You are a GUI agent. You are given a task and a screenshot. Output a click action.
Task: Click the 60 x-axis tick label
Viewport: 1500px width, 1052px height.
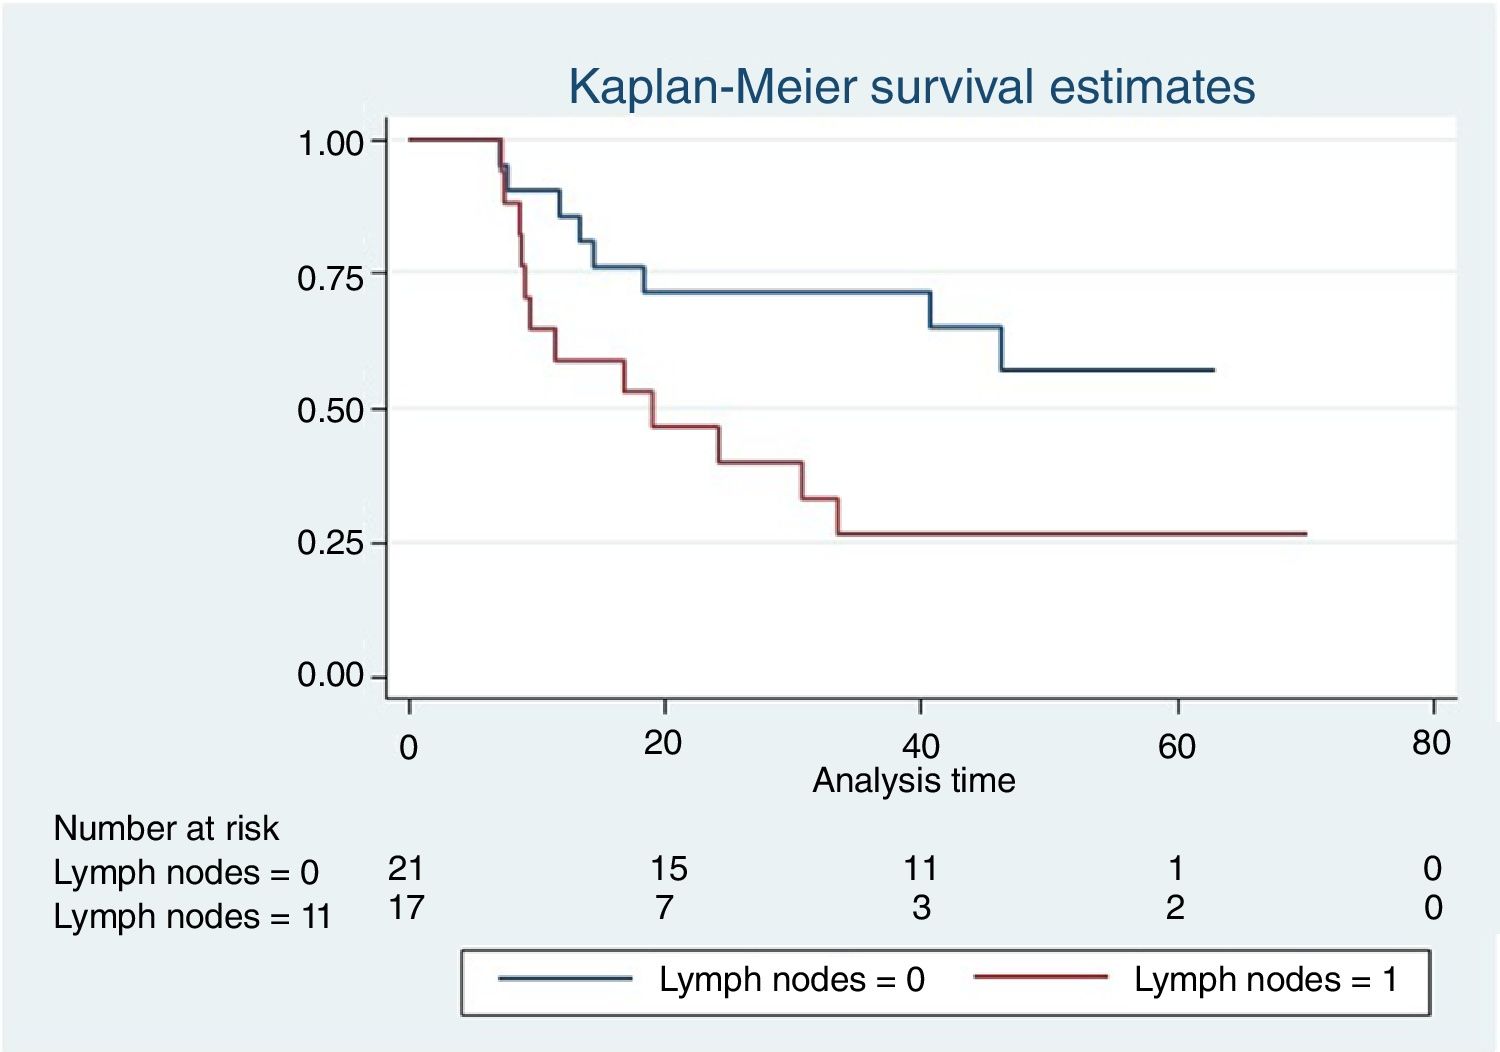(x=1177, y=746)
